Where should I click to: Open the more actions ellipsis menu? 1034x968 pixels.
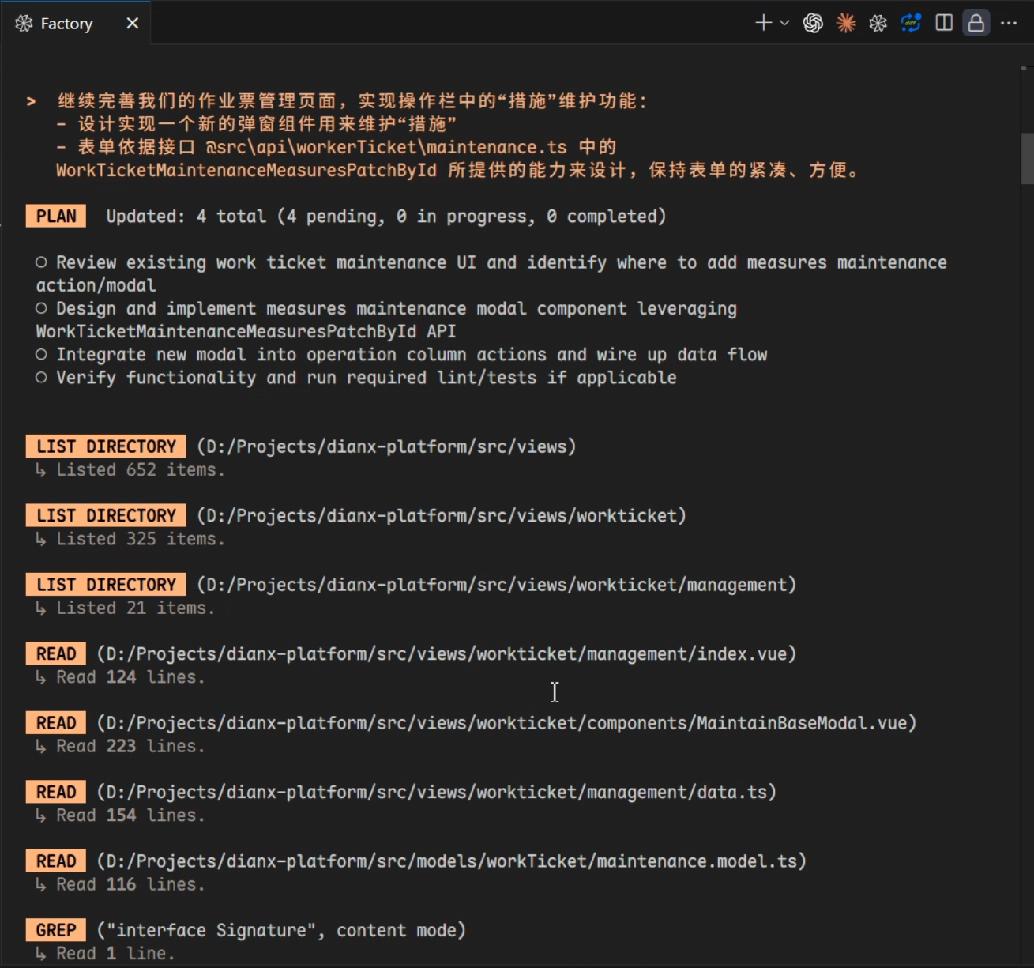[x=1008, y=23]
